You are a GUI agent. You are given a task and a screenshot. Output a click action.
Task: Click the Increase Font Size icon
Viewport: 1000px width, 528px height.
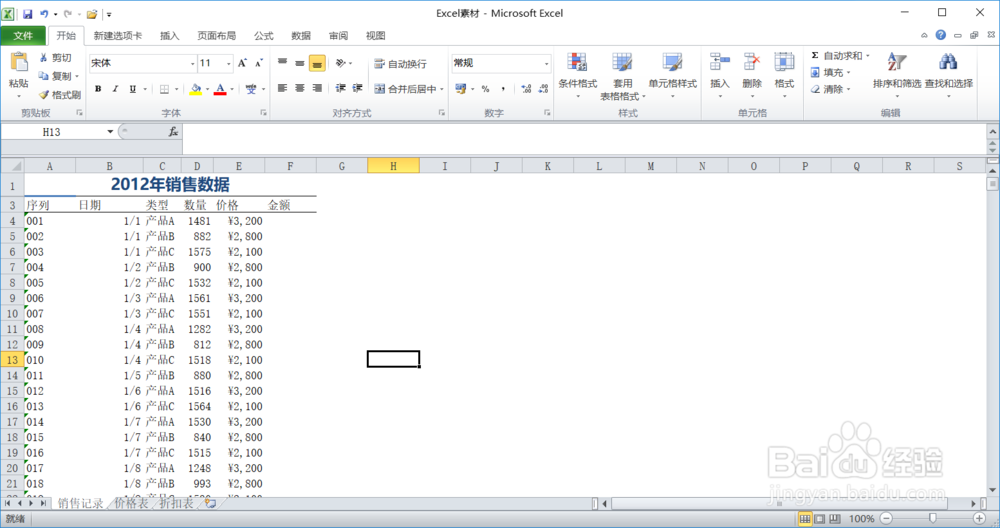pos(242,62)
